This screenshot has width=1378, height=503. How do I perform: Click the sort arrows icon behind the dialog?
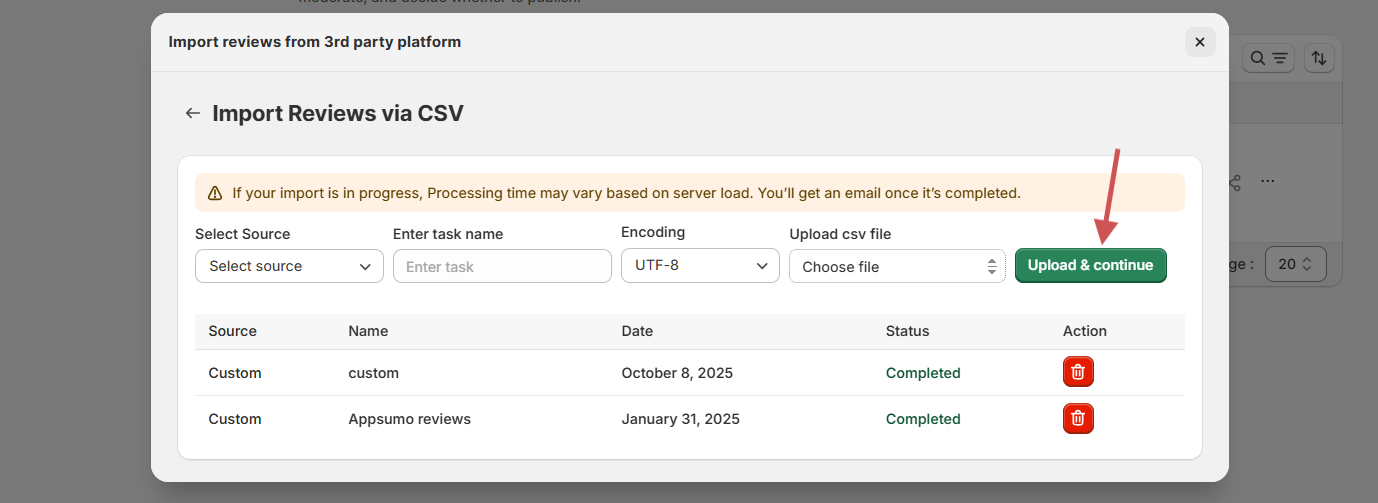click(1319, 58)
